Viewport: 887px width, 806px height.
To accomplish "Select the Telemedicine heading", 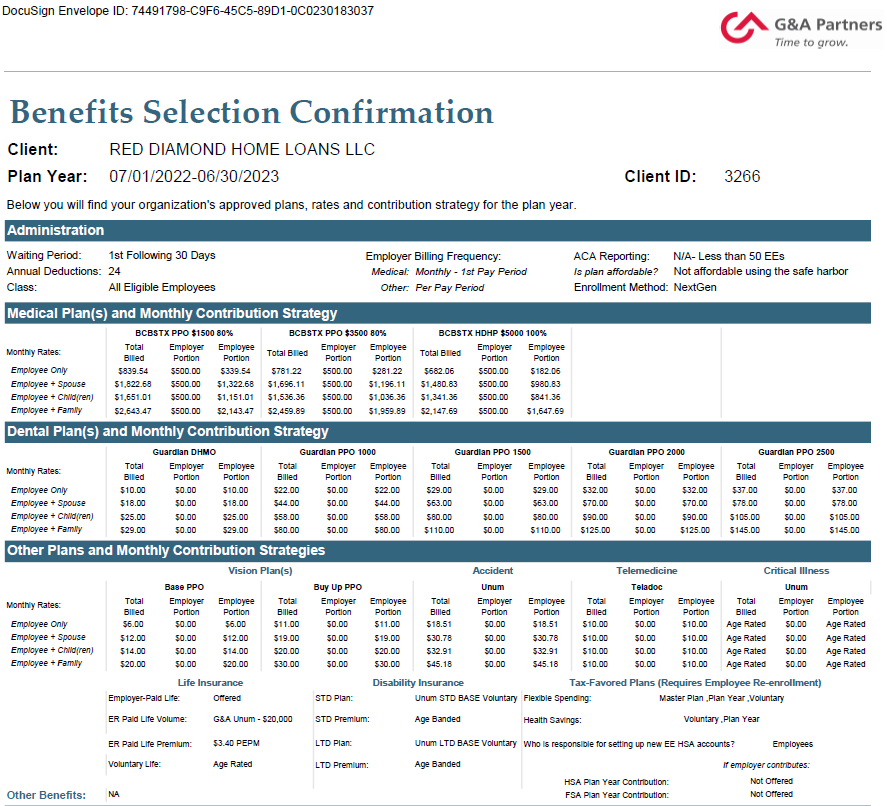I will click(x=647, y=571).
